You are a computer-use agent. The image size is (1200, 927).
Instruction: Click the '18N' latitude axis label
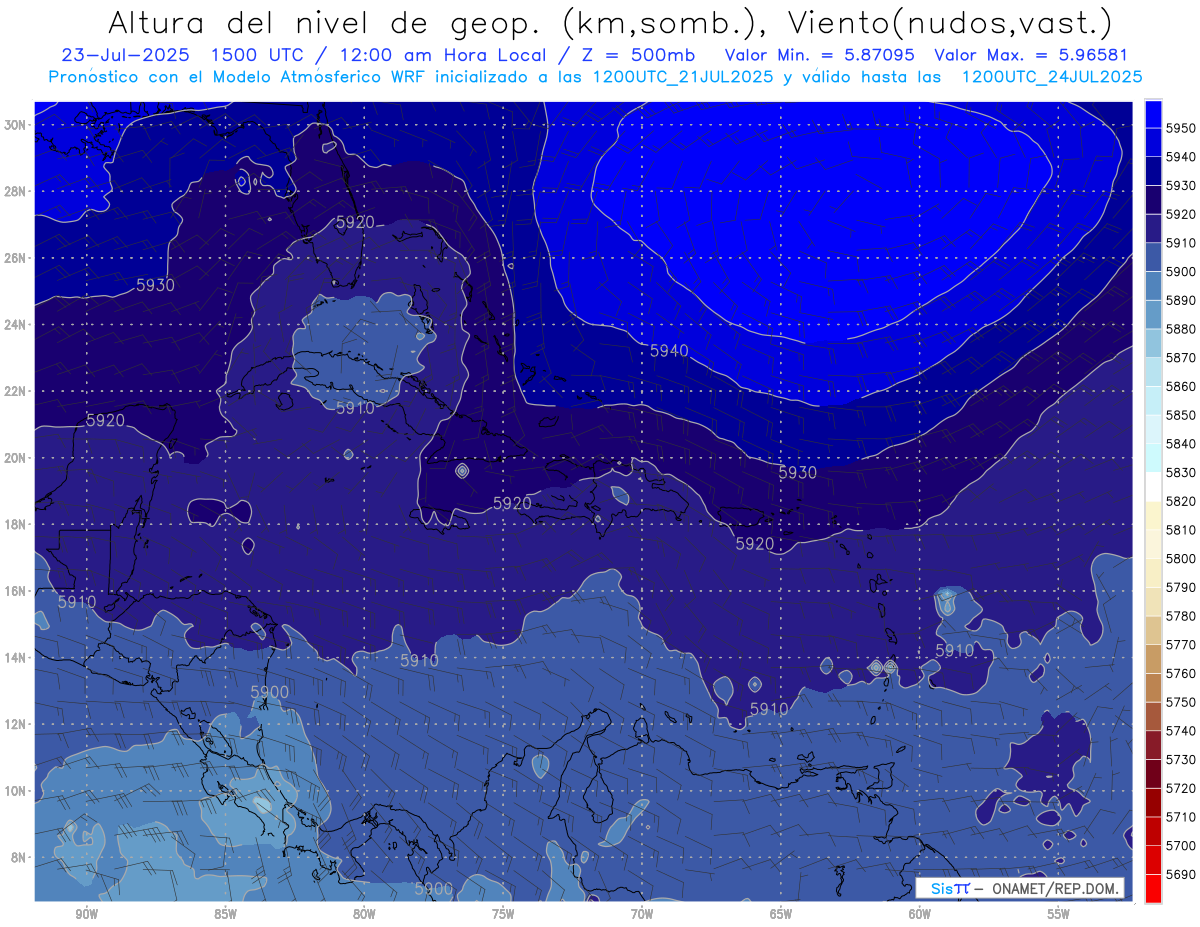pos(15,525)
